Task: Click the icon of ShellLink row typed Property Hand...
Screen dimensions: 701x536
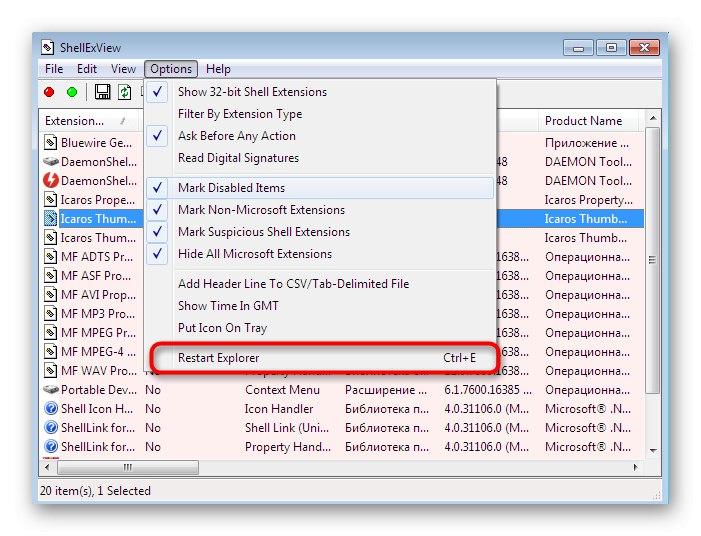Action: coord(51,447)
